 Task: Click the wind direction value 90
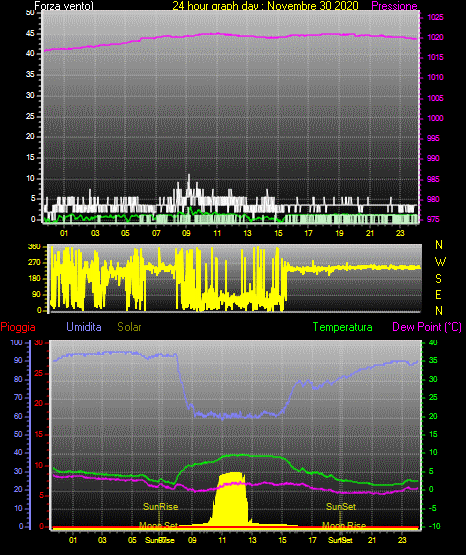(36, 294)
